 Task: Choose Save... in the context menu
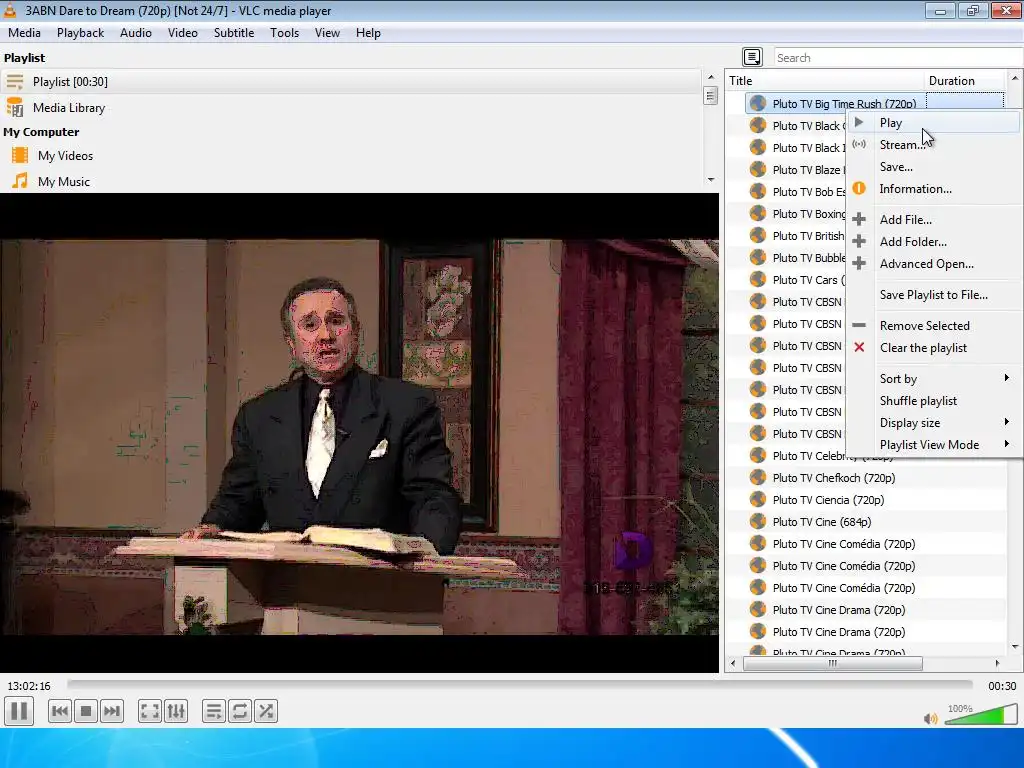934,167
